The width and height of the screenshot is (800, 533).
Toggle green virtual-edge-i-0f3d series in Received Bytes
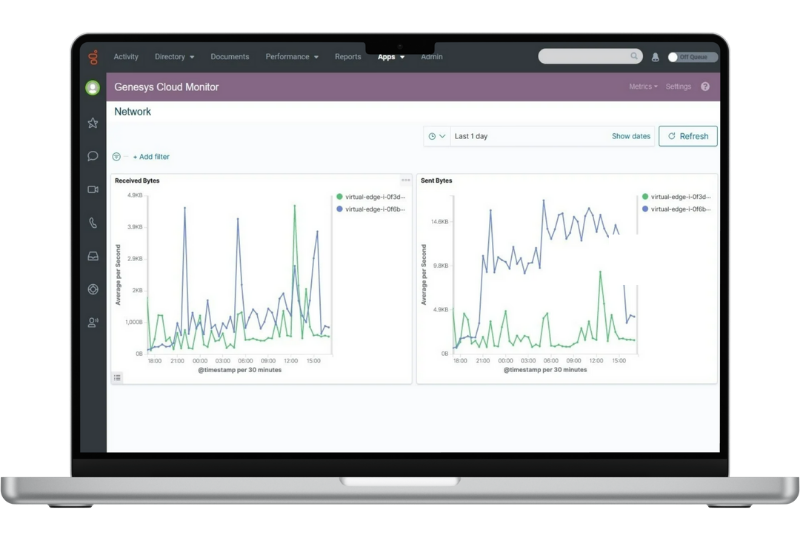(371, 197)
